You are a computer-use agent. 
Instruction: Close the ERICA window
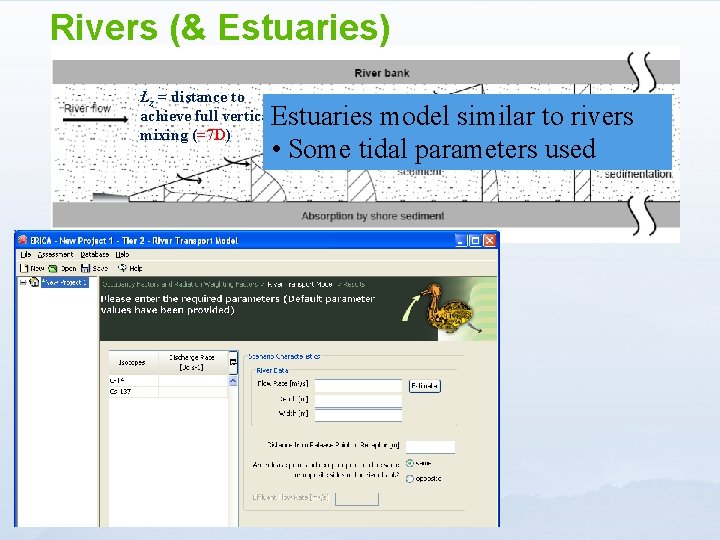click(490, 240)
